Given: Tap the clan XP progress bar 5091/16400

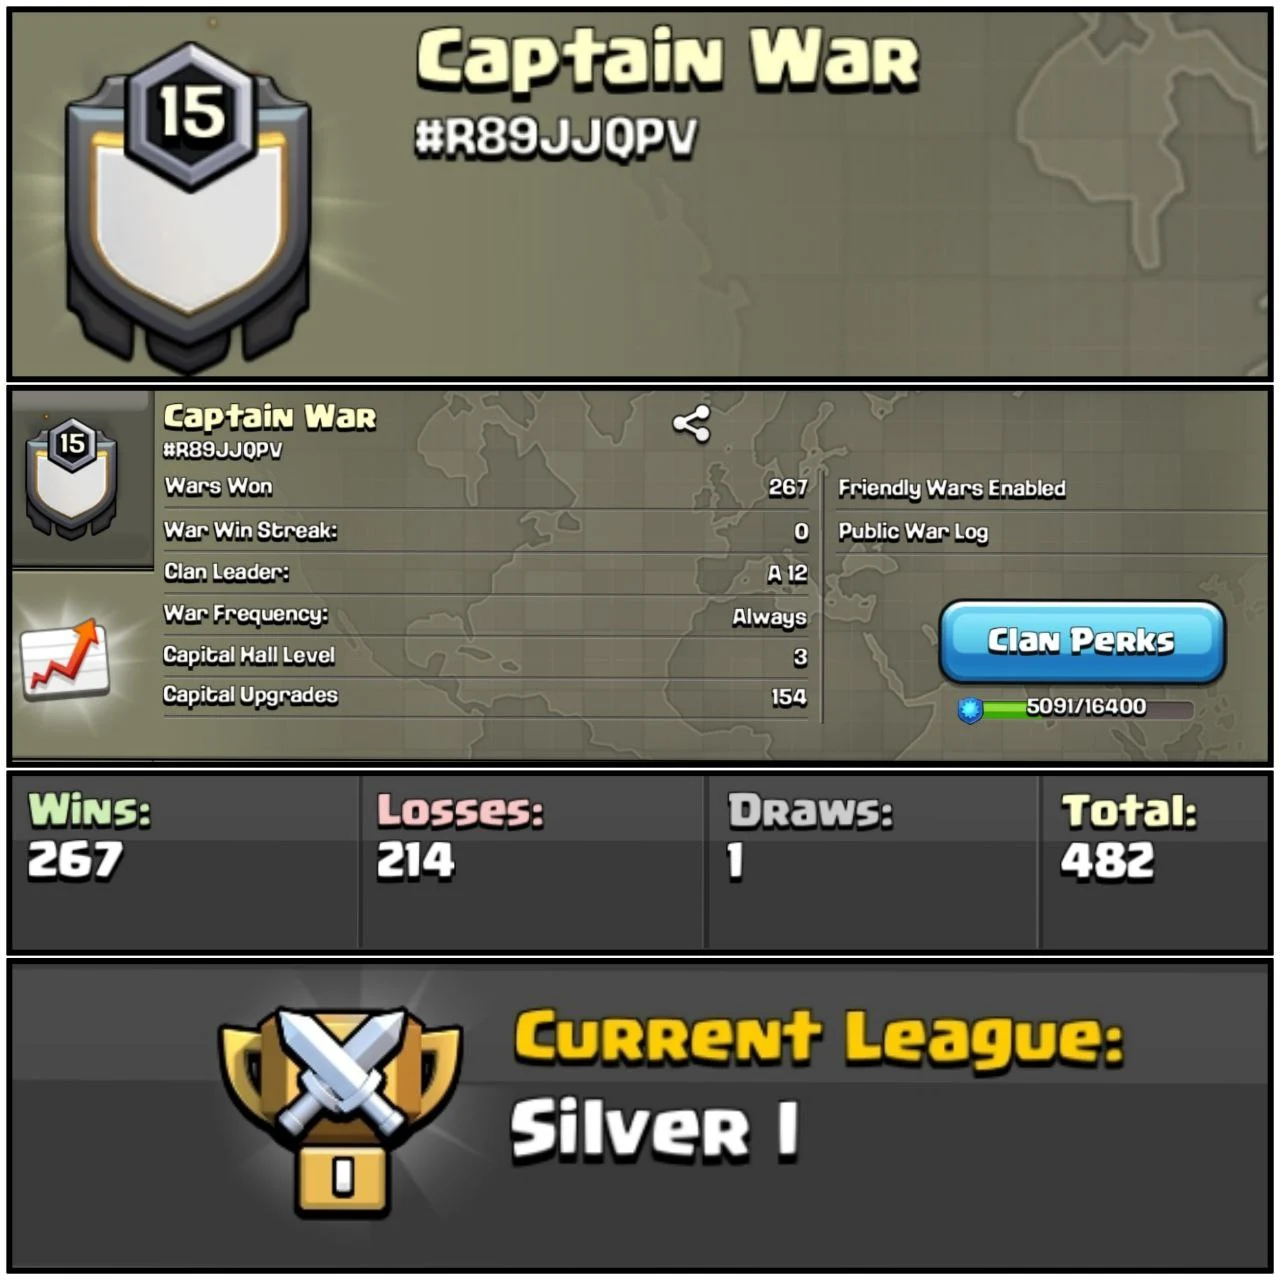Looking at the screenshot, I should click(1088, 709).
